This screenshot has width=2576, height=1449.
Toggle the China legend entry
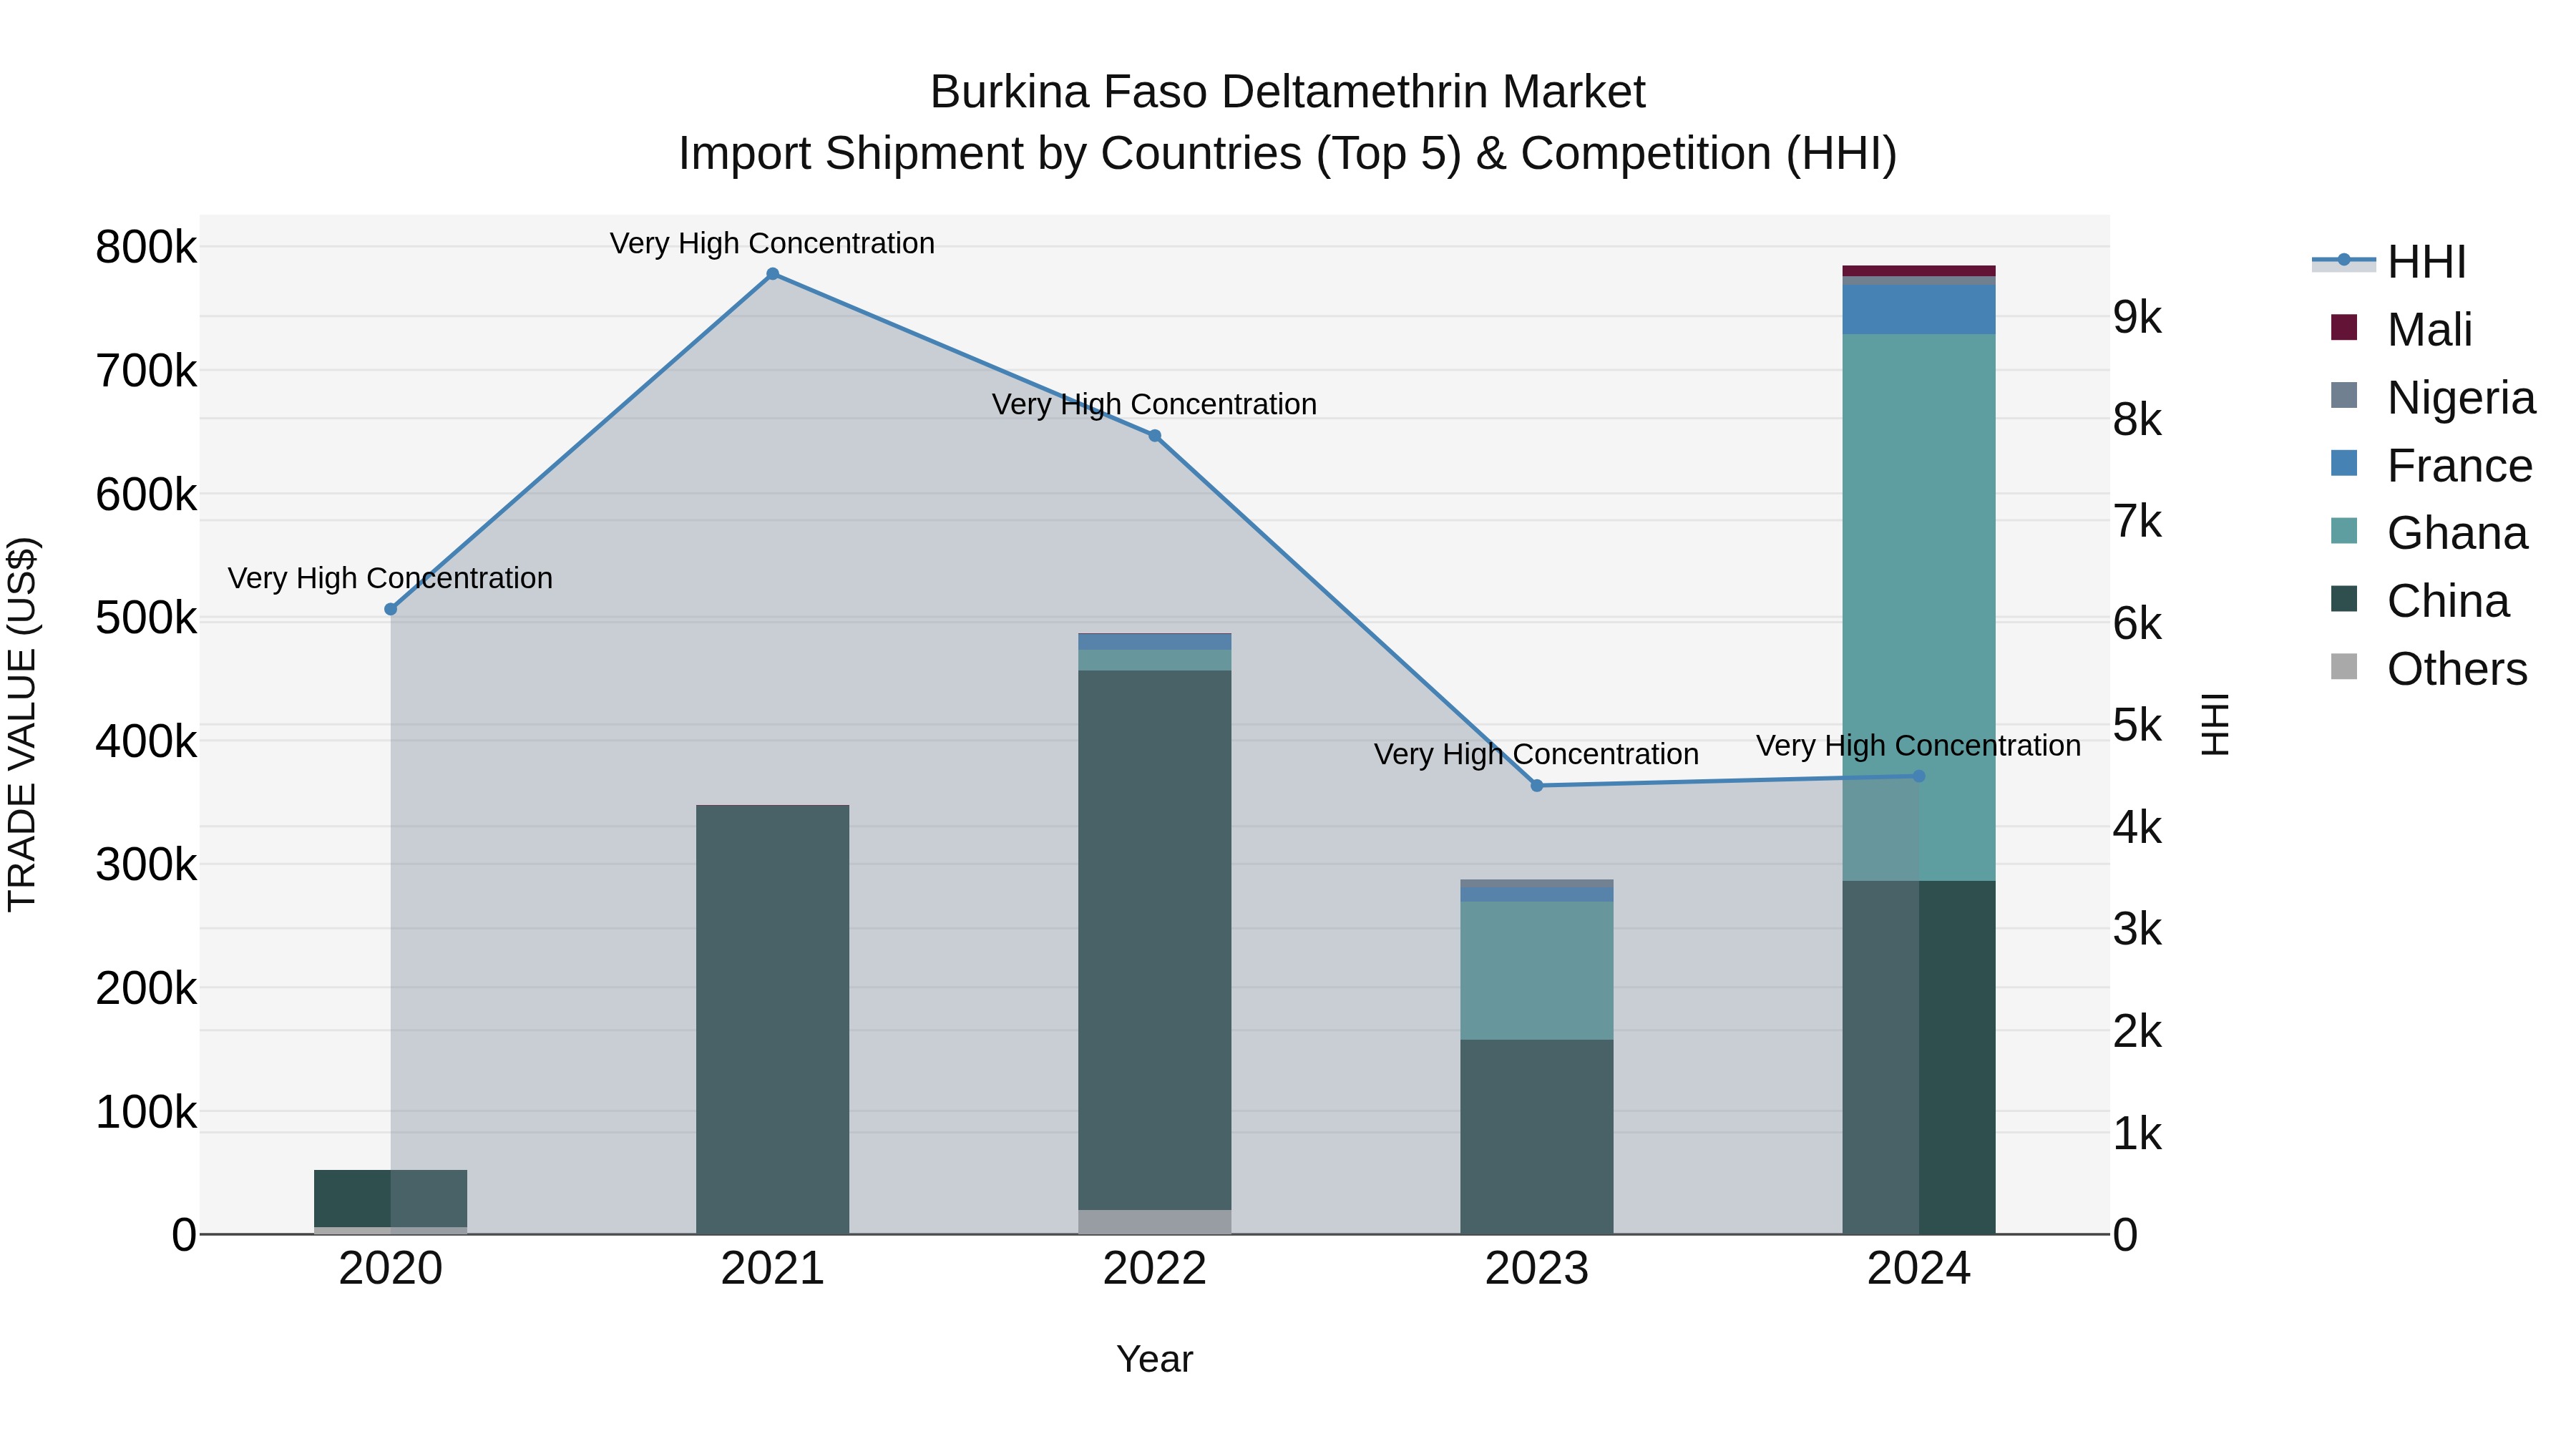pyautogui.click(x=2420, y=601)
